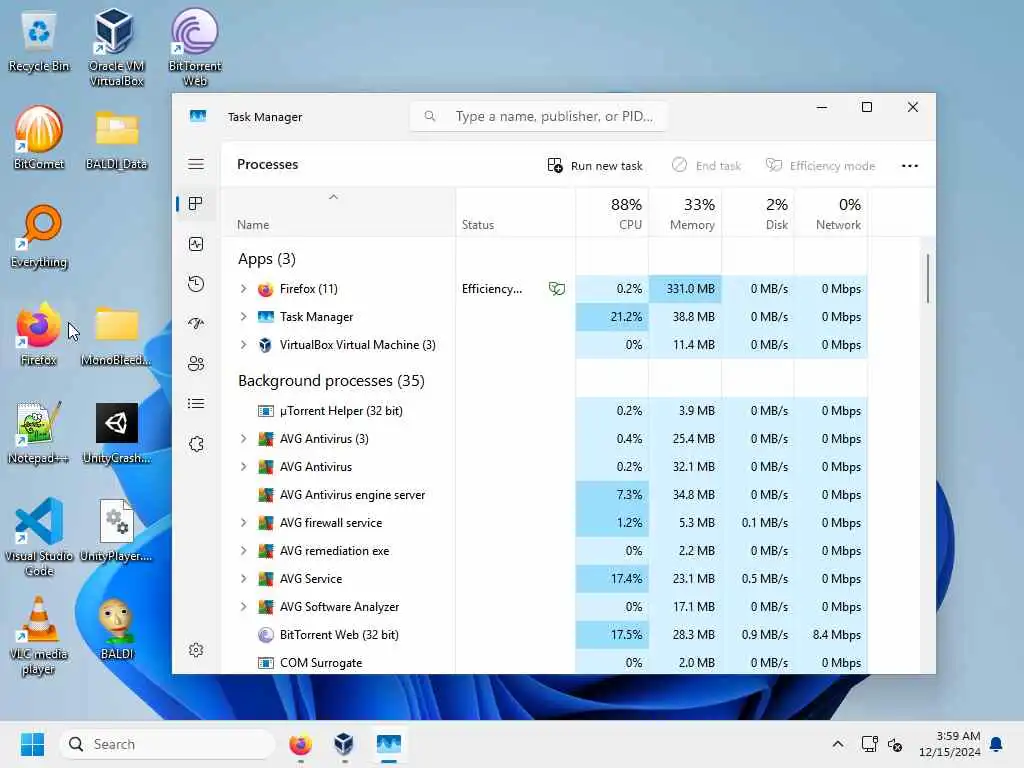The image size is (1024, 768).
Task: Click the taskbar Search box
Action: (x=167, y=744)
